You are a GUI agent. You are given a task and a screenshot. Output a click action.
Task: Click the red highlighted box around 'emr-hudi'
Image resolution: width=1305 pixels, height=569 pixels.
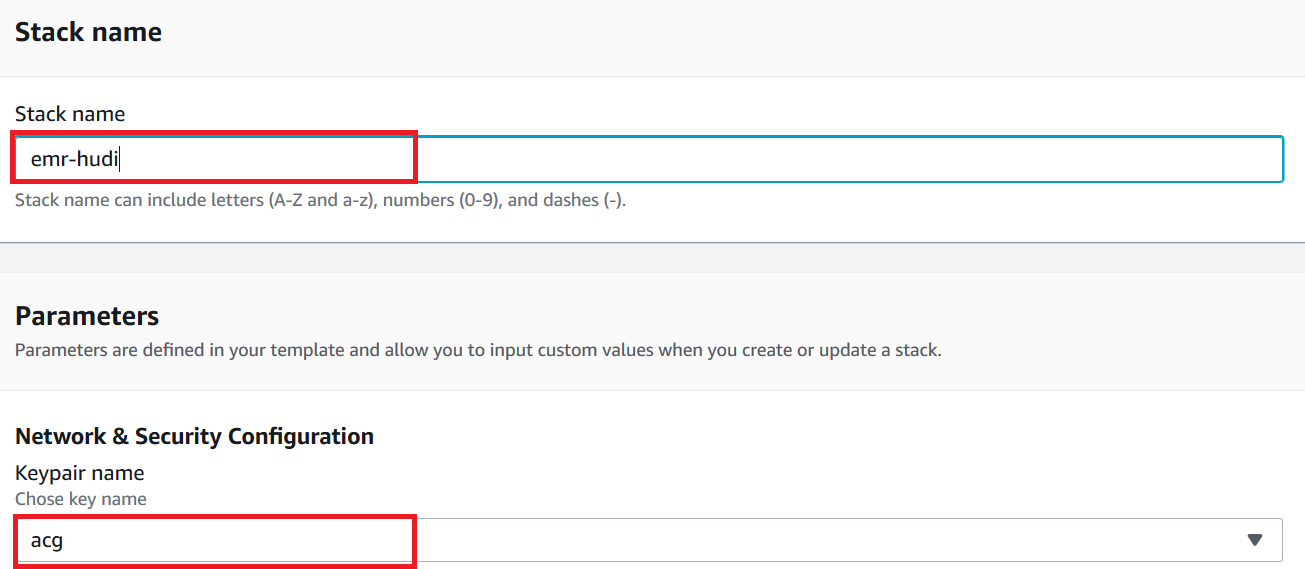(x=214, y=158)
